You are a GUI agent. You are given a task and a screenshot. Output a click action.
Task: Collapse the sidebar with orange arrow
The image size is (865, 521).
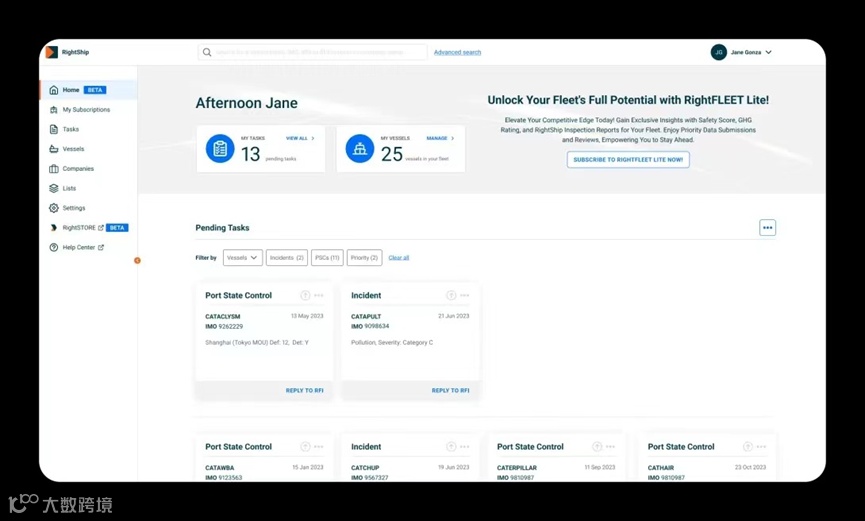[x=137, y=260]
